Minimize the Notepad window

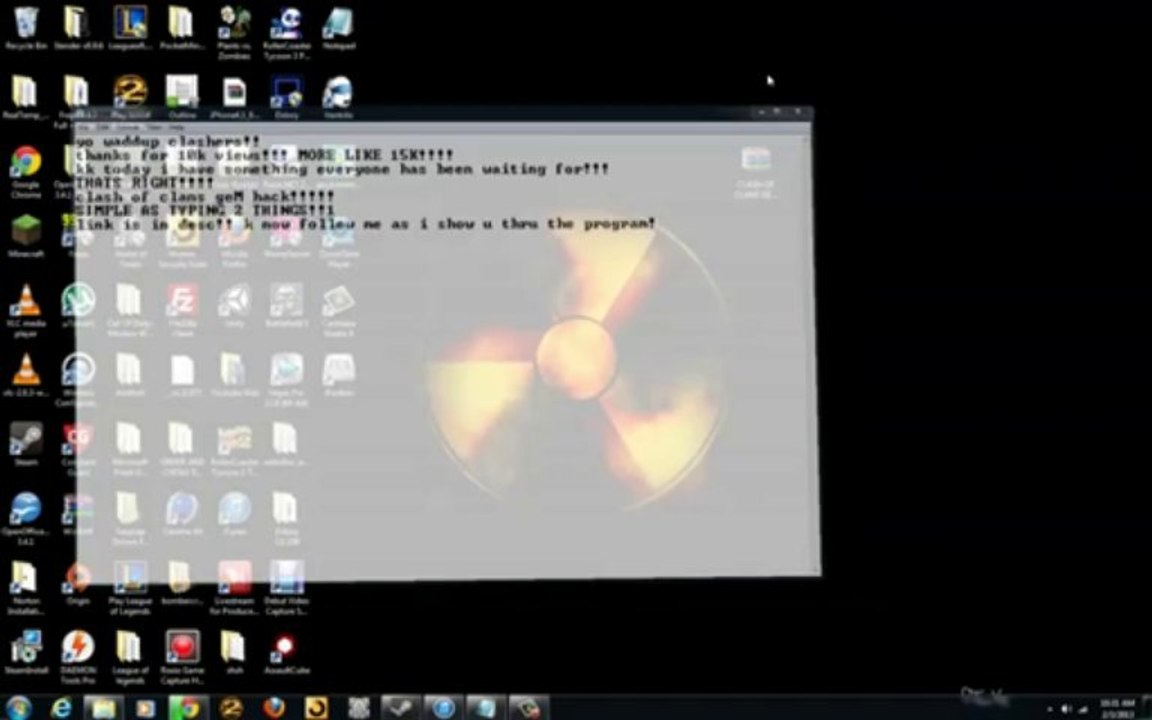[760, 112]
